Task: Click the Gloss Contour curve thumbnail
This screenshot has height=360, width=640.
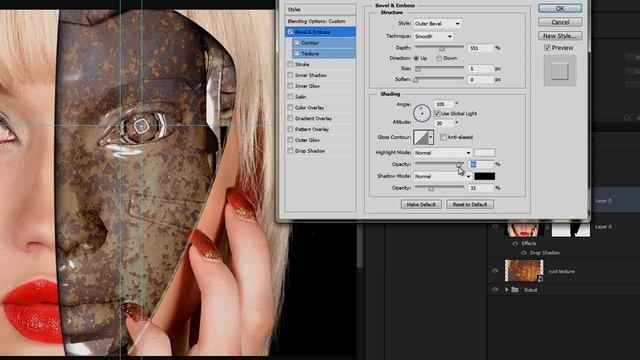Action: 421,138
